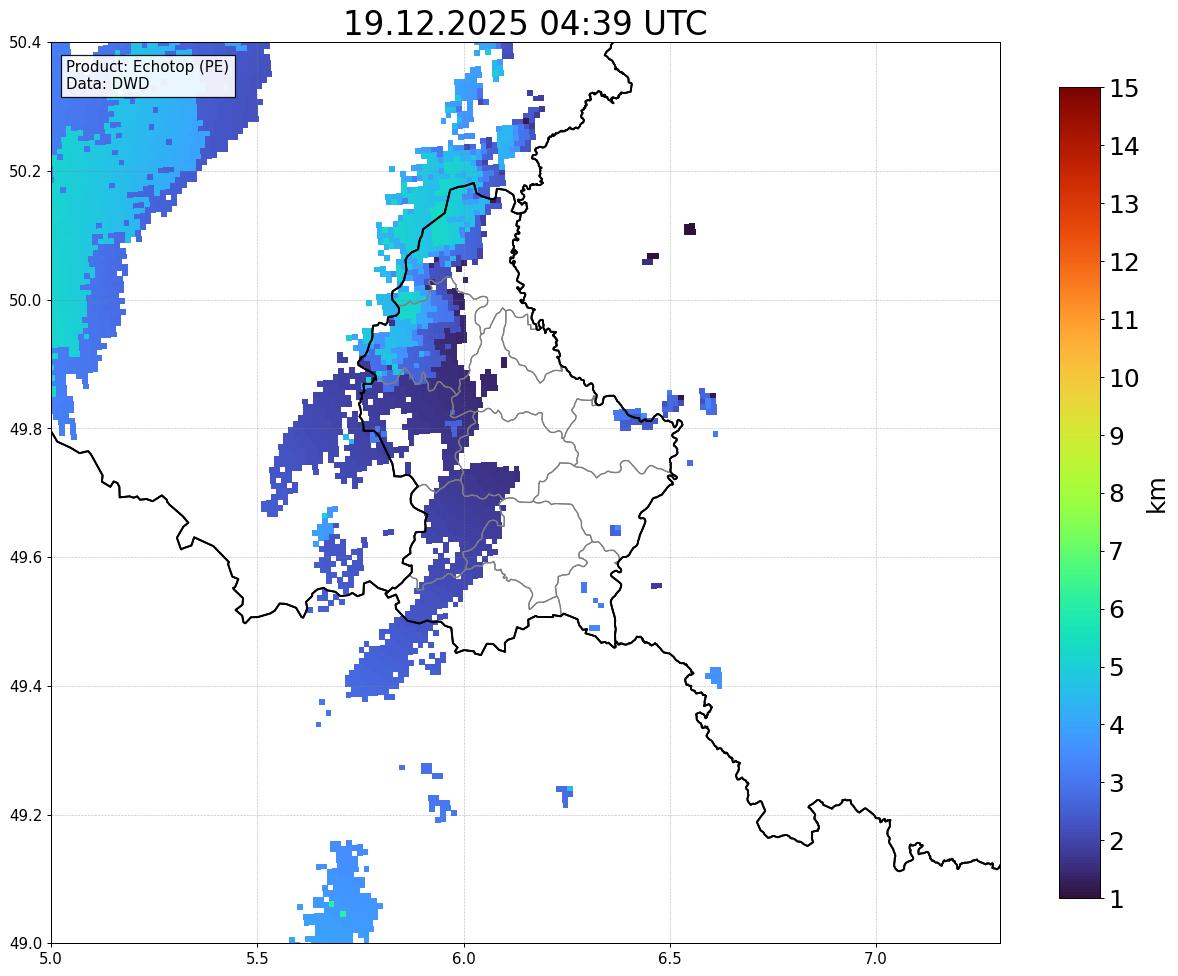
Task: Click the latitude axis label '49.2'
Action: click(x=26, y=815)
